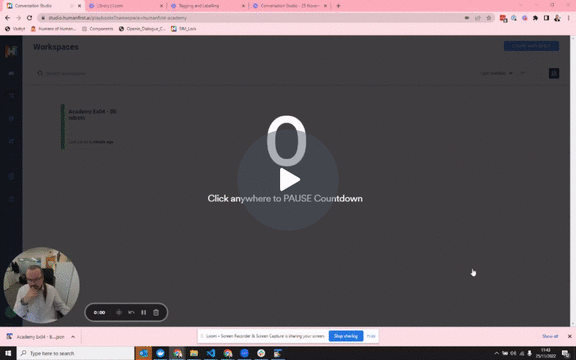The image size is (576, 360).
Task: Click the browser forward arrow
Action: pos(18,18)
